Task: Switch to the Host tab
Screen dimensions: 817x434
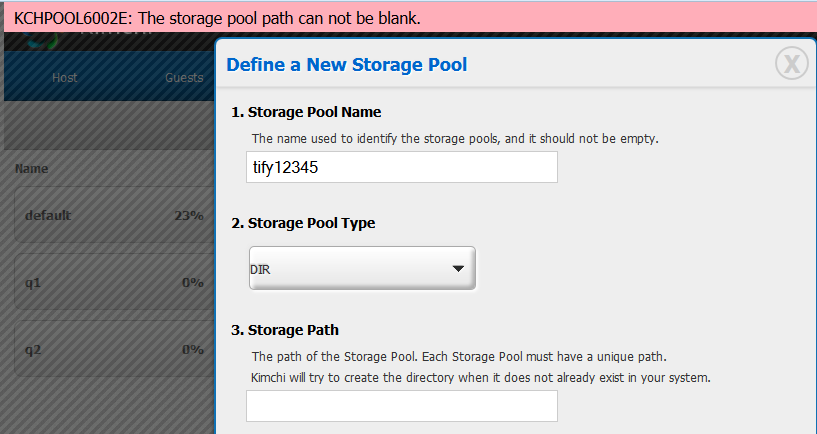Action: (65, 78)
